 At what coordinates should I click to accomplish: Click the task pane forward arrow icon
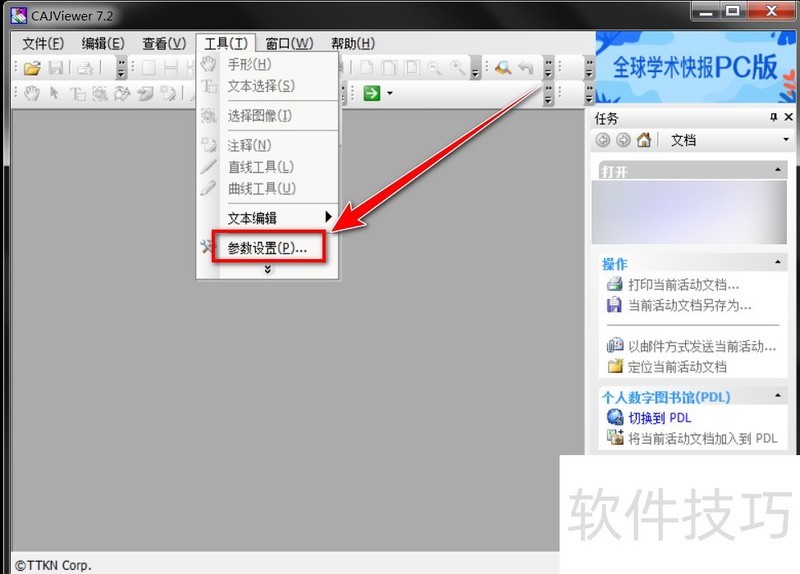pyautogui.click(x=623, y=140)
